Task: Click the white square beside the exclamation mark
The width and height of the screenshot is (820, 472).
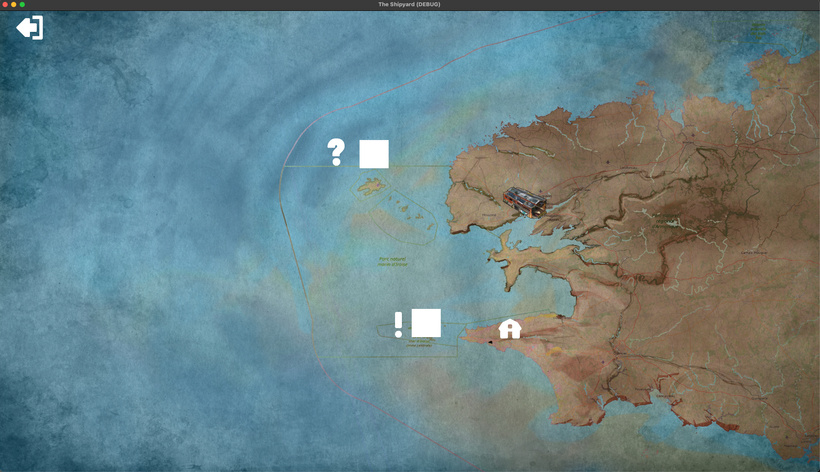Action: (x=426, y=323)
